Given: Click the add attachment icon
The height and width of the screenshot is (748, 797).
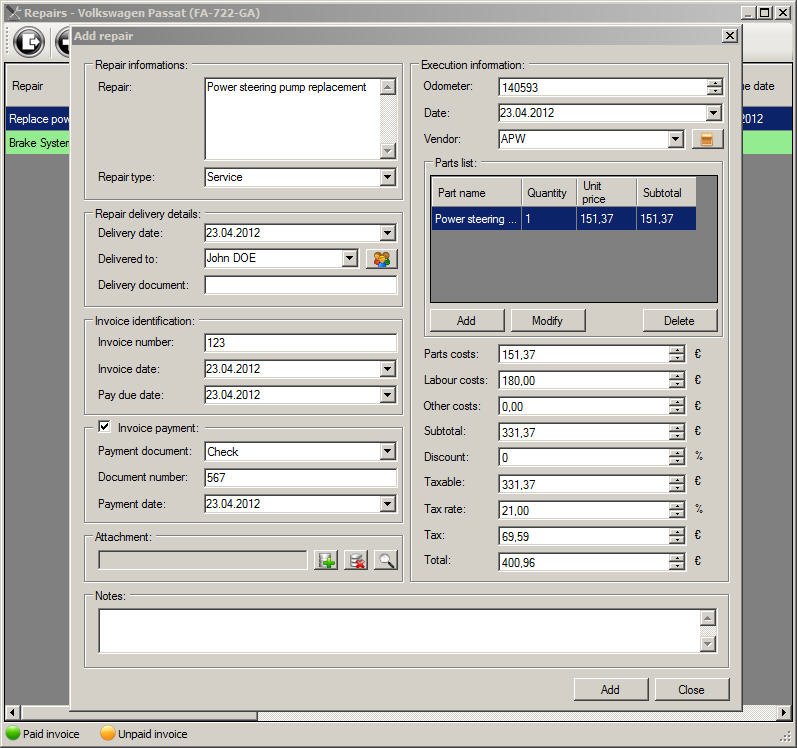Looking at the screenshot, I should pyautogui.click(x=326, y=561).
